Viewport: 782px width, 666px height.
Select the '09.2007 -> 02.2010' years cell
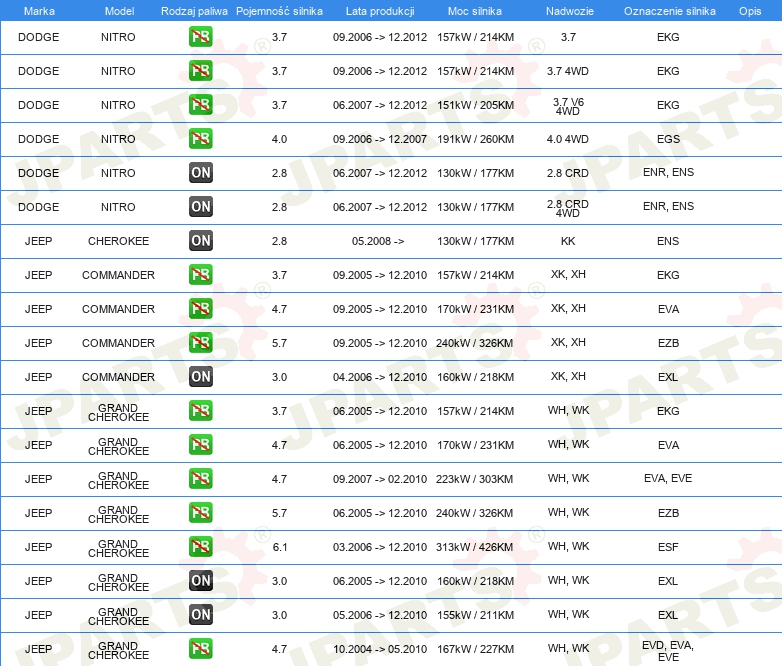coord(380,479)
